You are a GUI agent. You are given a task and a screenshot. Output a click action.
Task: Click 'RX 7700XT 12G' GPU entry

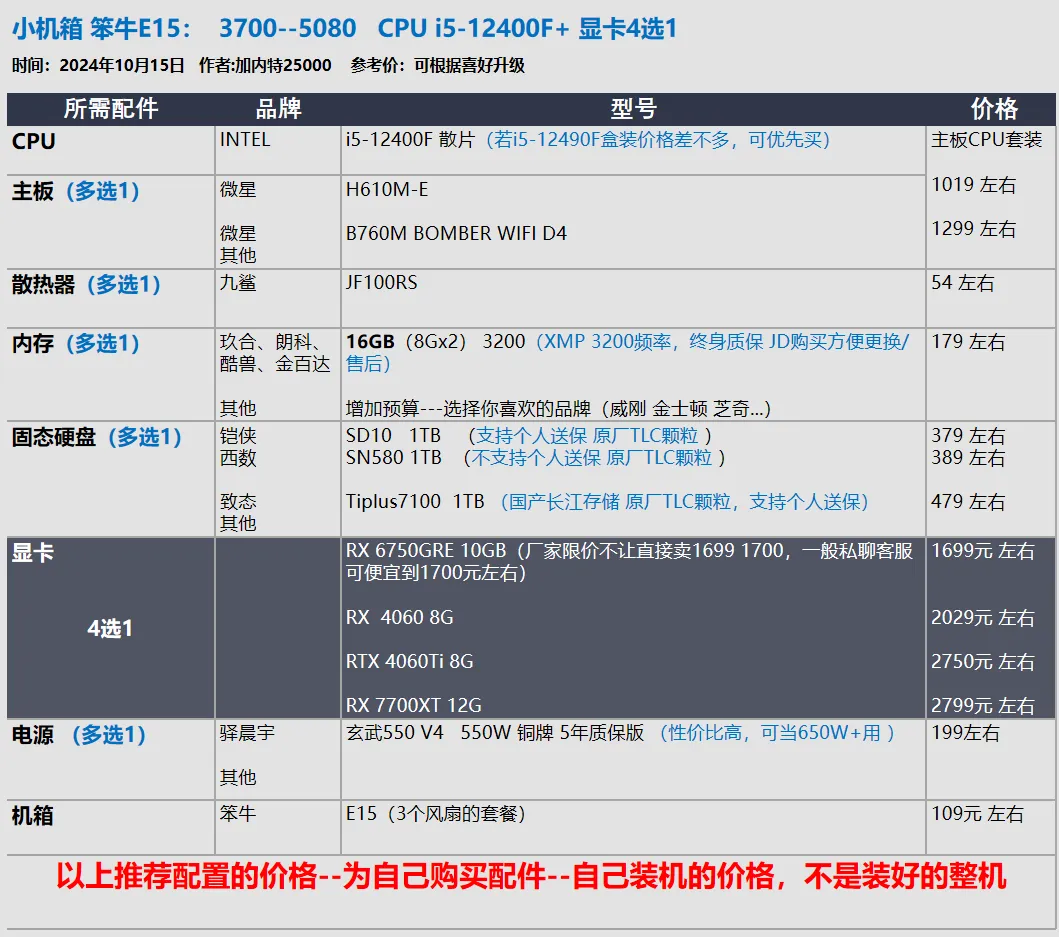(413, 705)
